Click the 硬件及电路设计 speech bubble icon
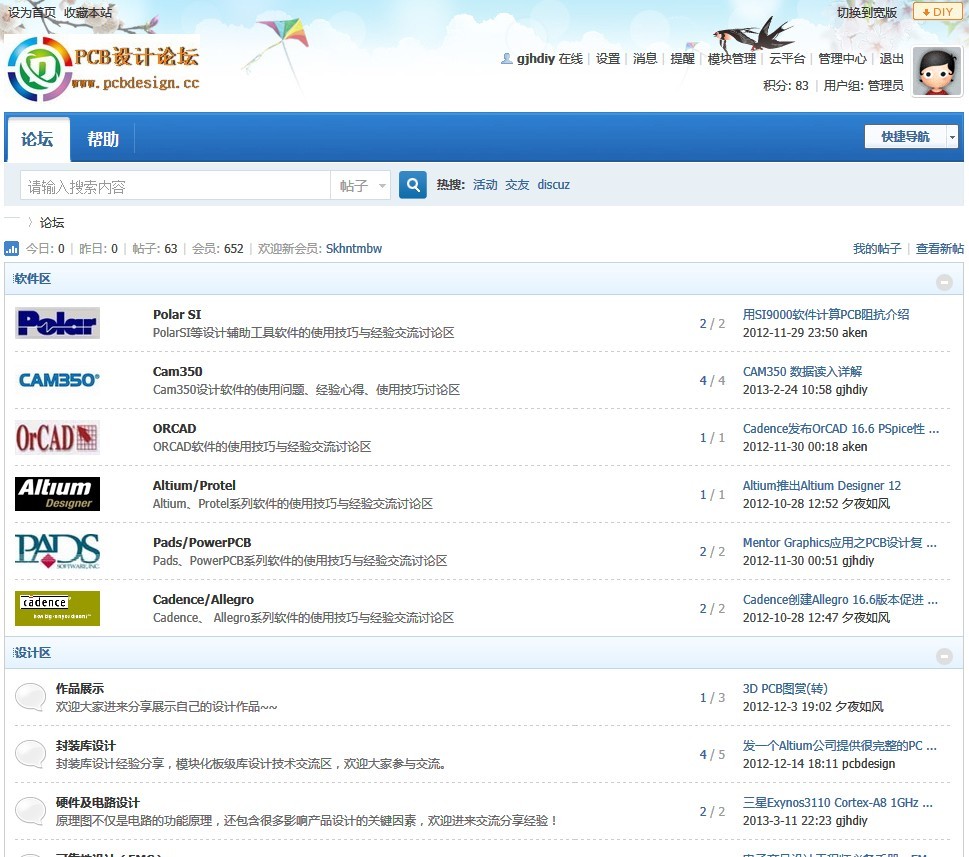This screenshot has width=969, height=857. click(x=30, y=811)
